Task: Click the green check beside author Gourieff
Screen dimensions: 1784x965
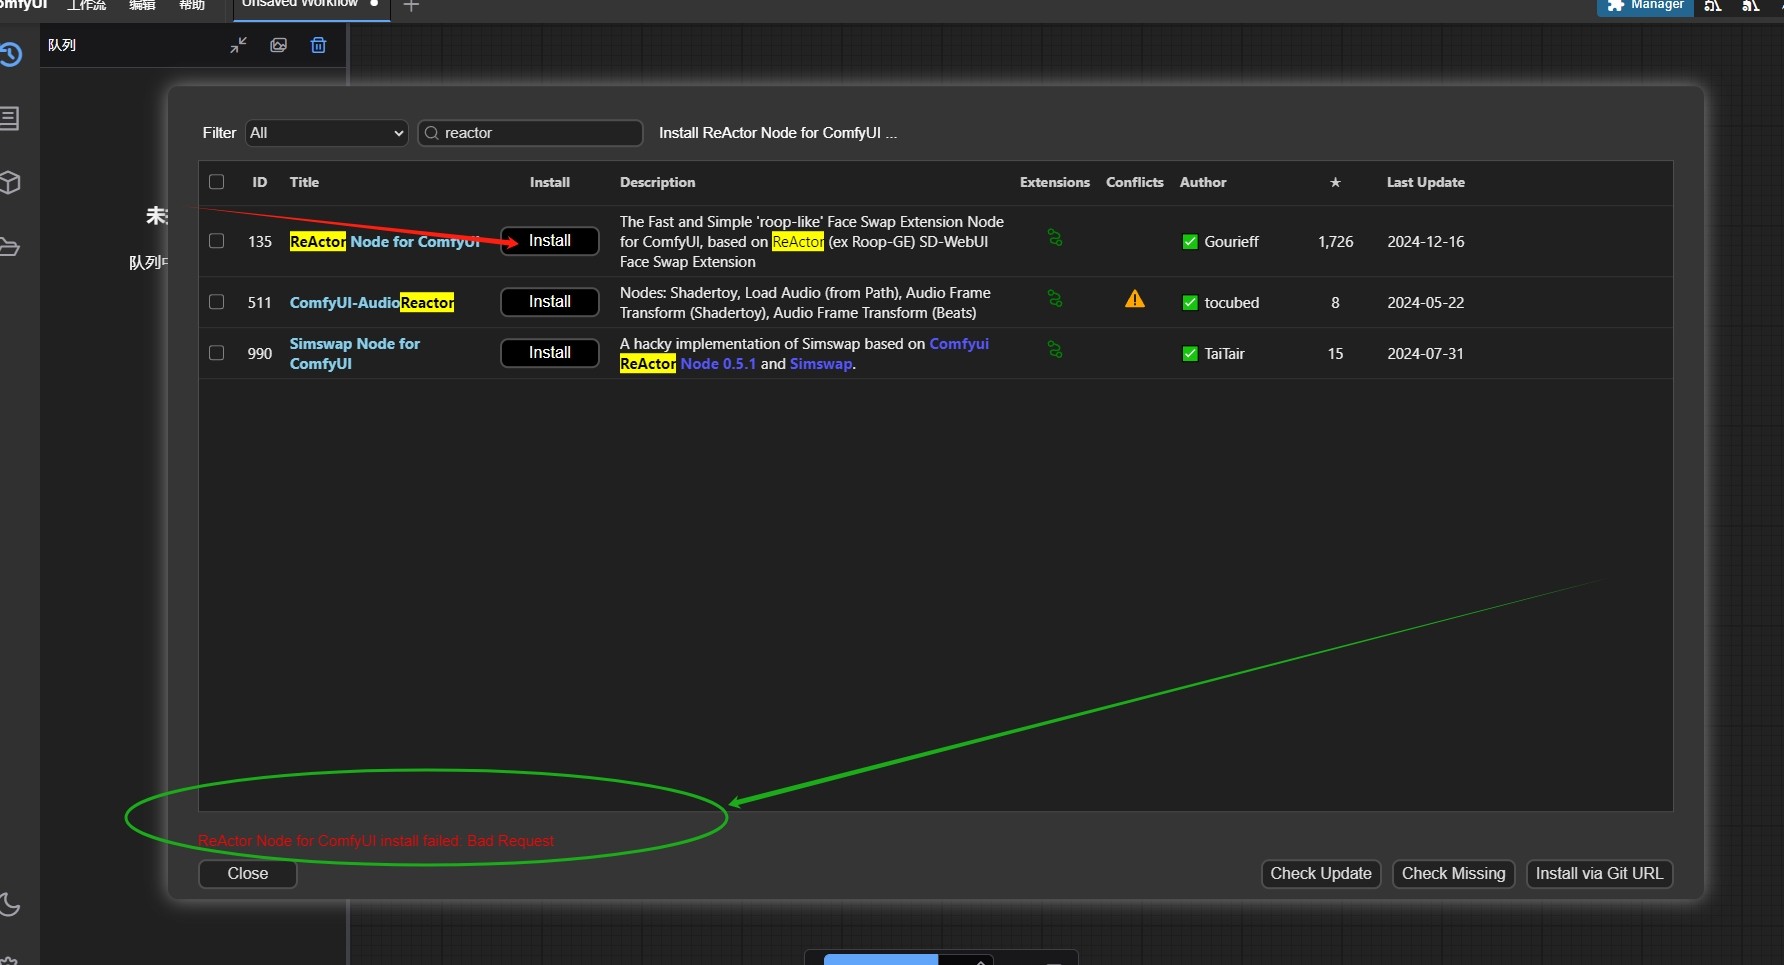Action: 1190,242
